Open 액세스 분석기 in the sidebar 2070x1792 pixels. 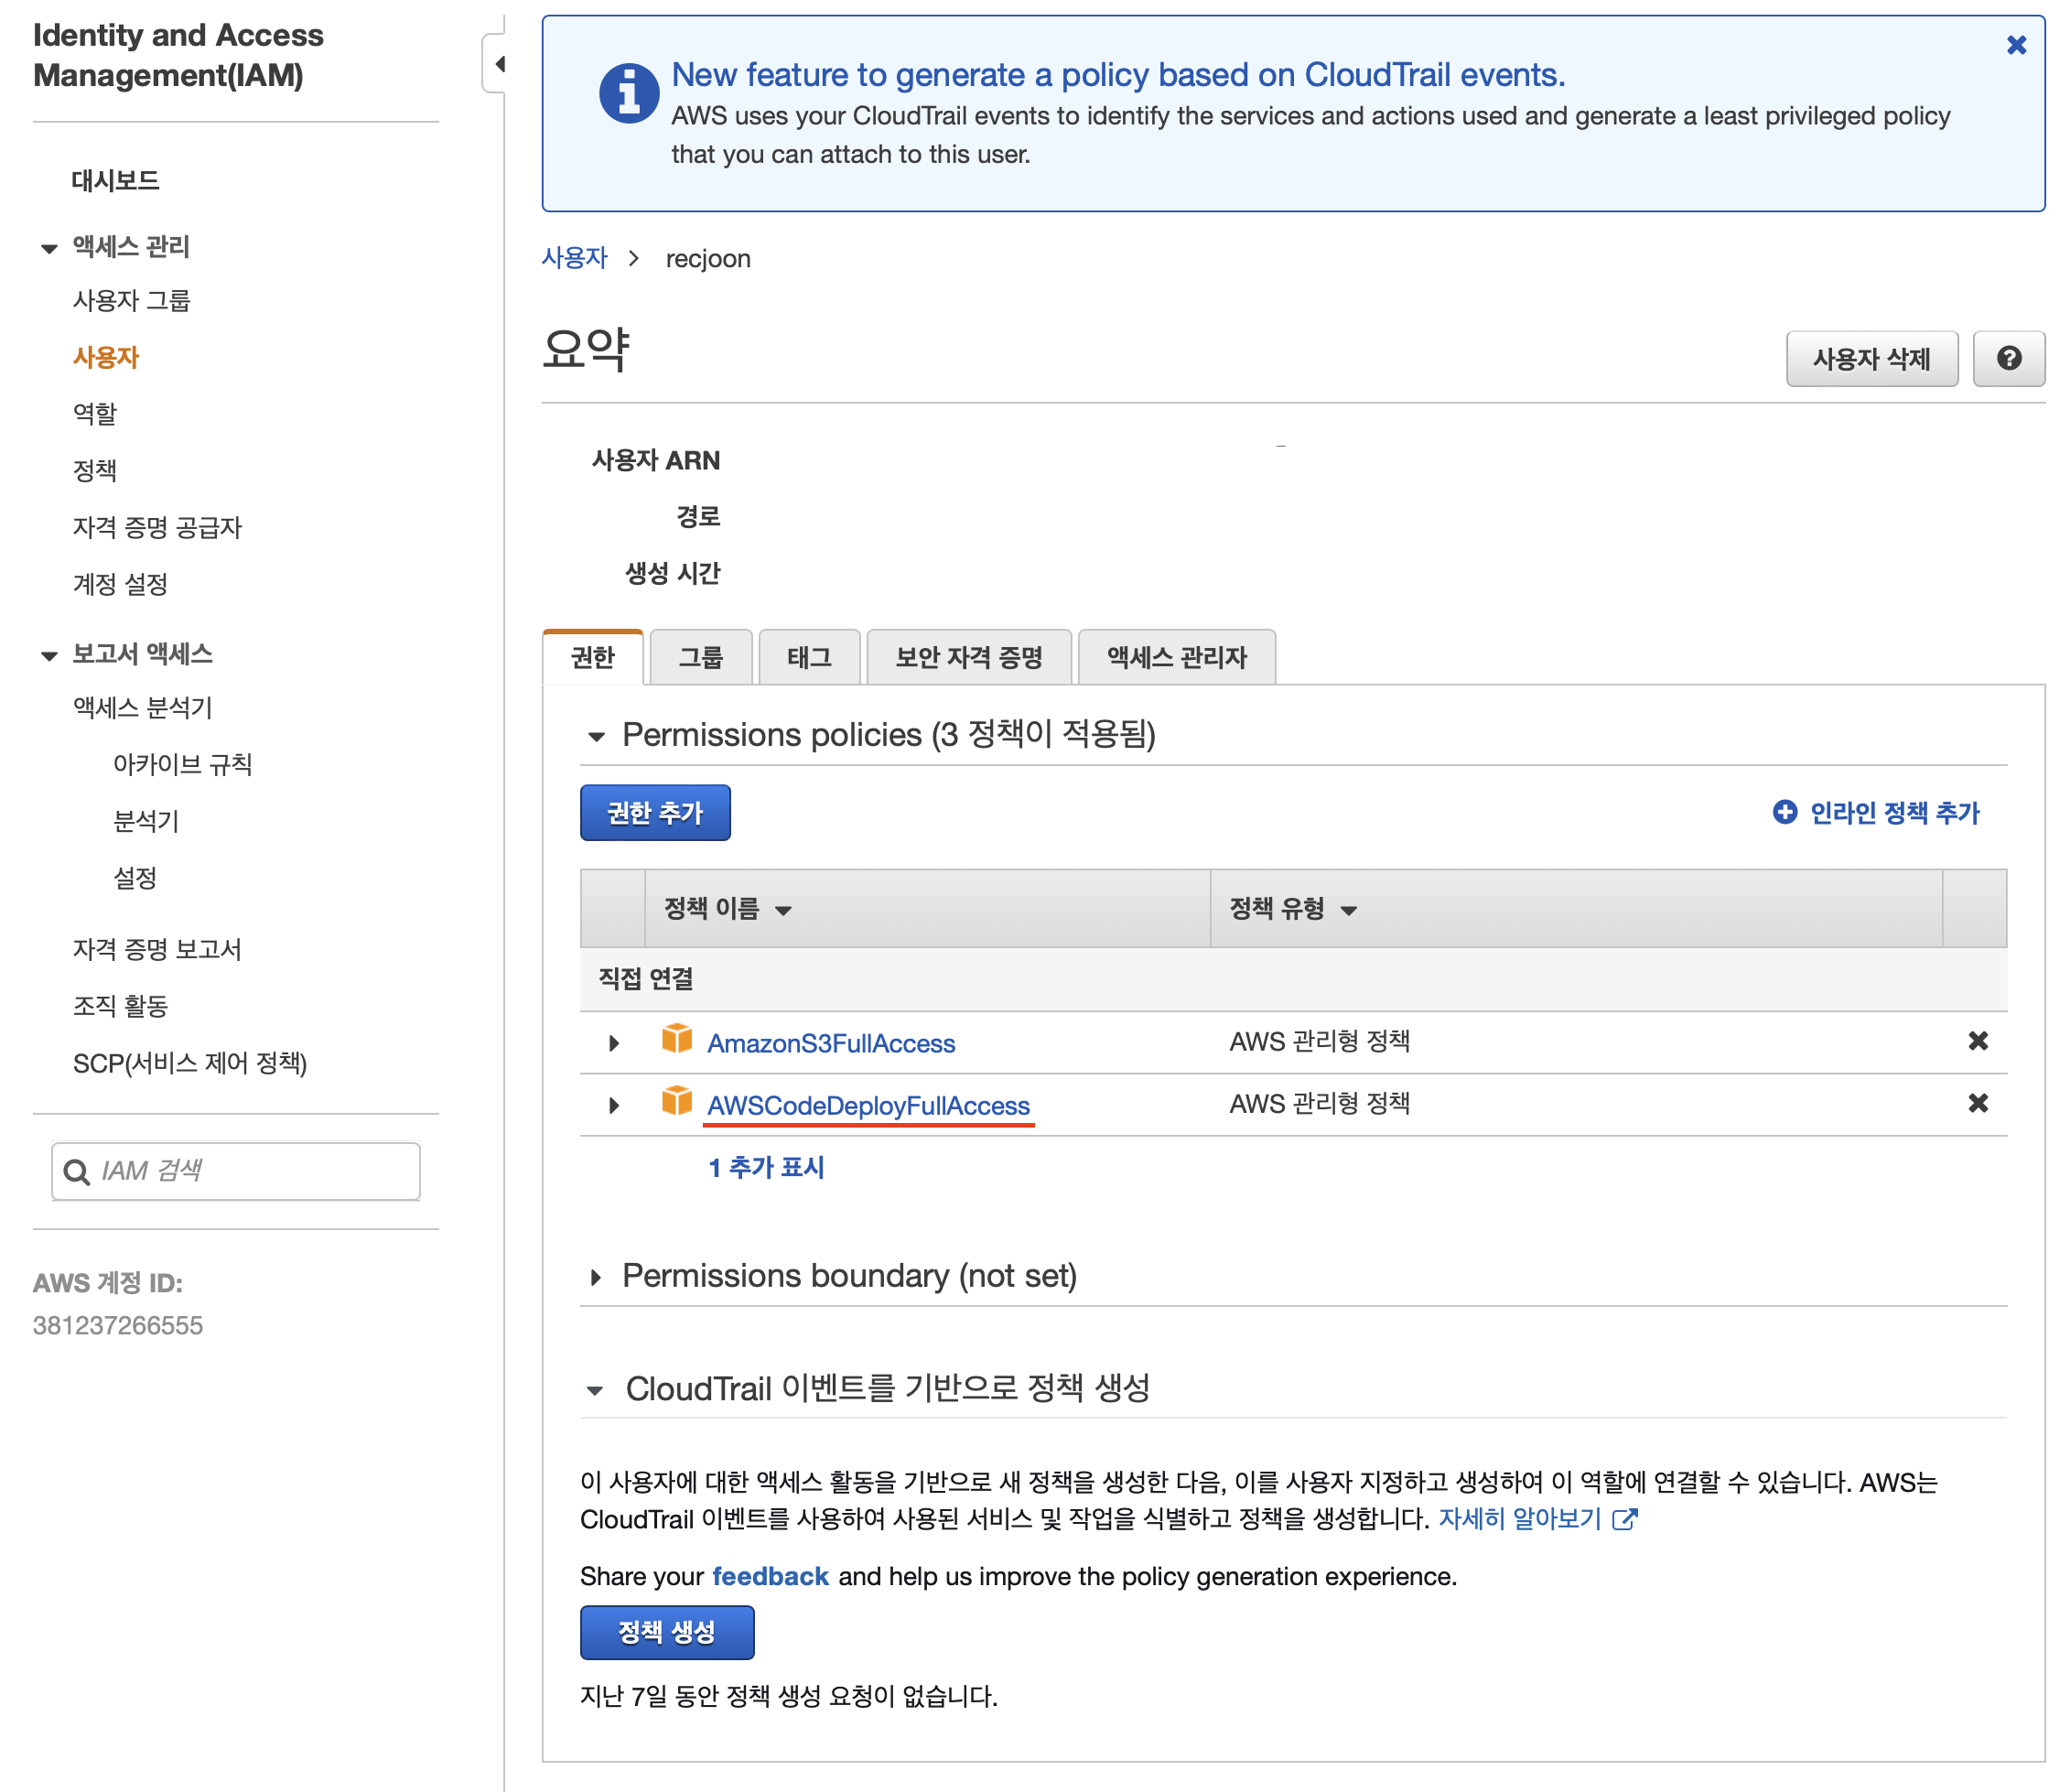click(142, 708)
